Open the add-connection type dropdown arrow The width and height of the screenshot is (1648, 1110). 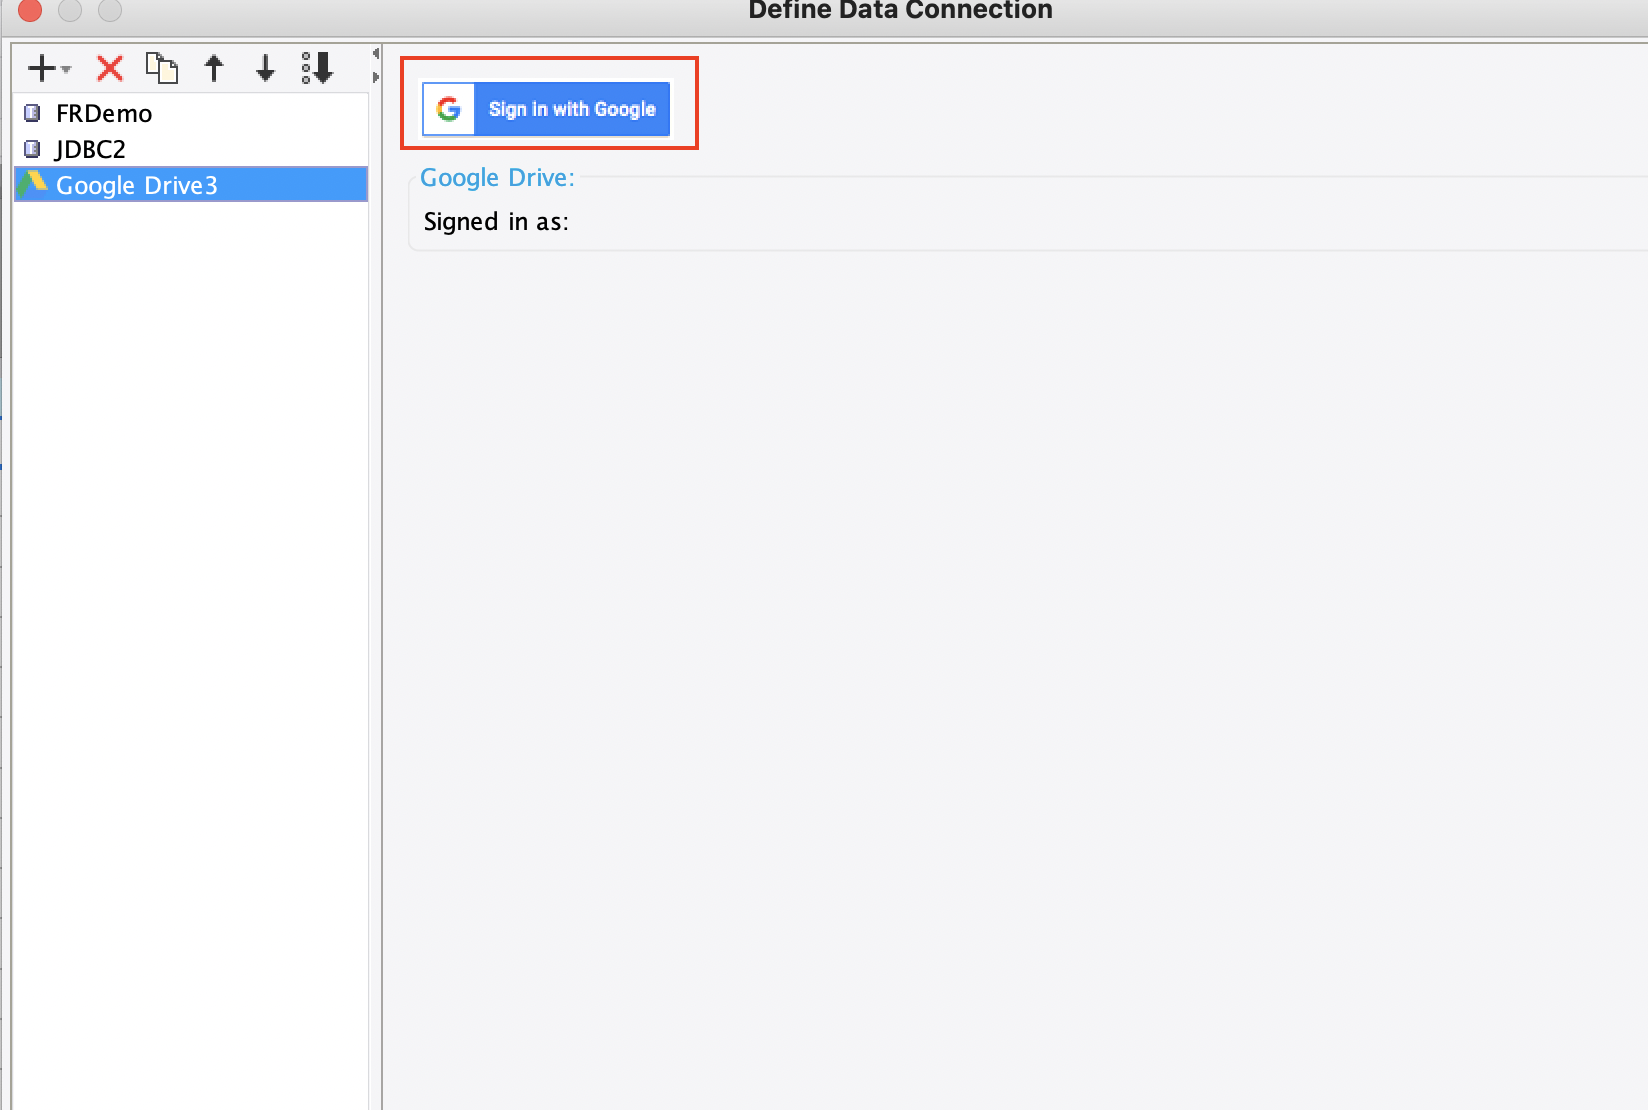[65, 72]
